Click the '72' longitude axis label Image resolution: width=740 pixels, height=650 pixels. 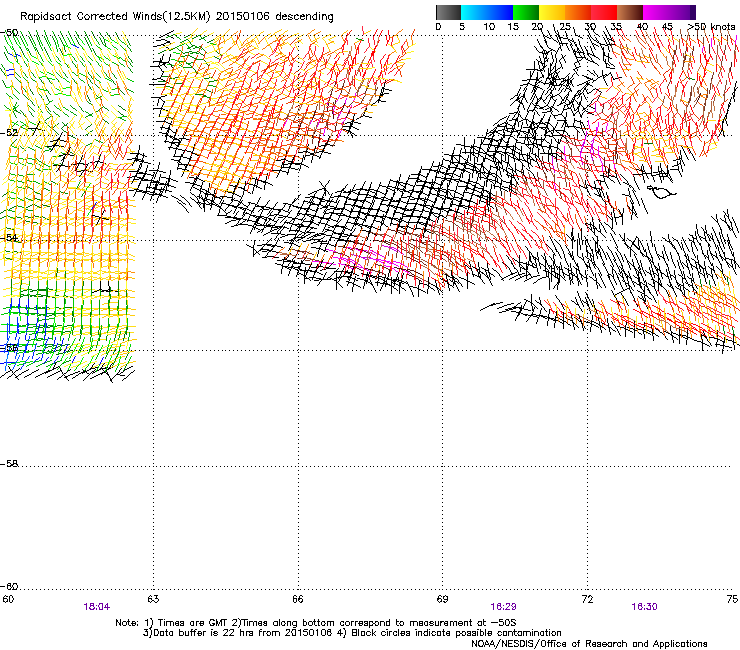[x=587, y=599]
